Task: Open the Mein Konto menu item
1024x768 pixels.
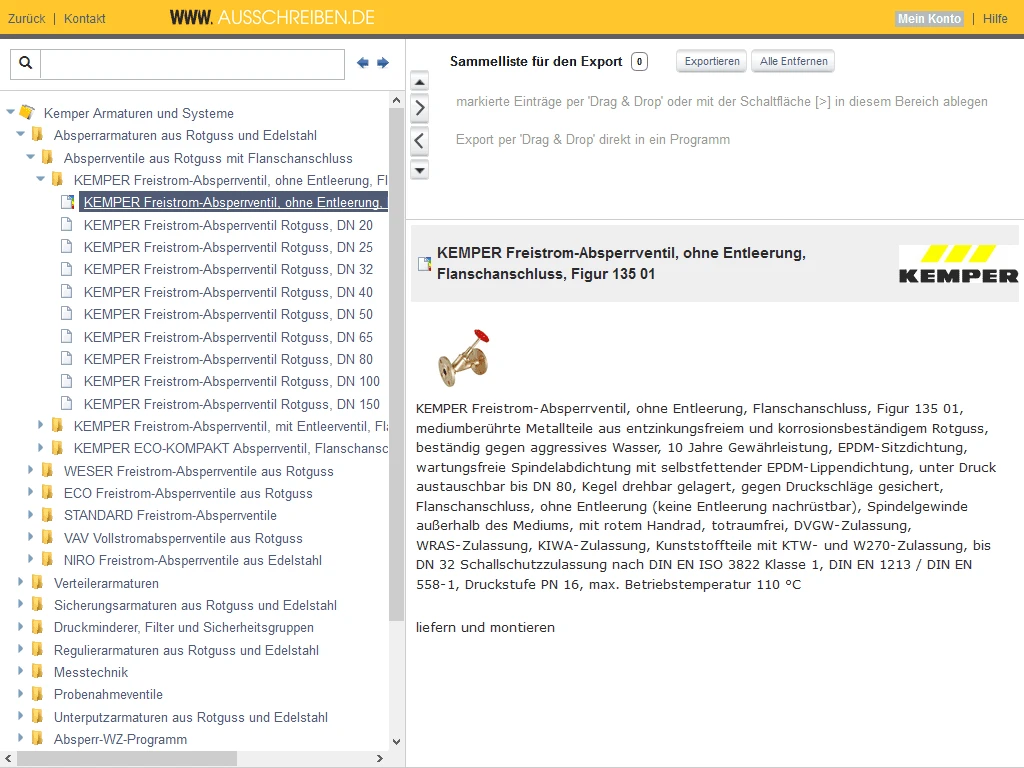Action: [928, 18]
